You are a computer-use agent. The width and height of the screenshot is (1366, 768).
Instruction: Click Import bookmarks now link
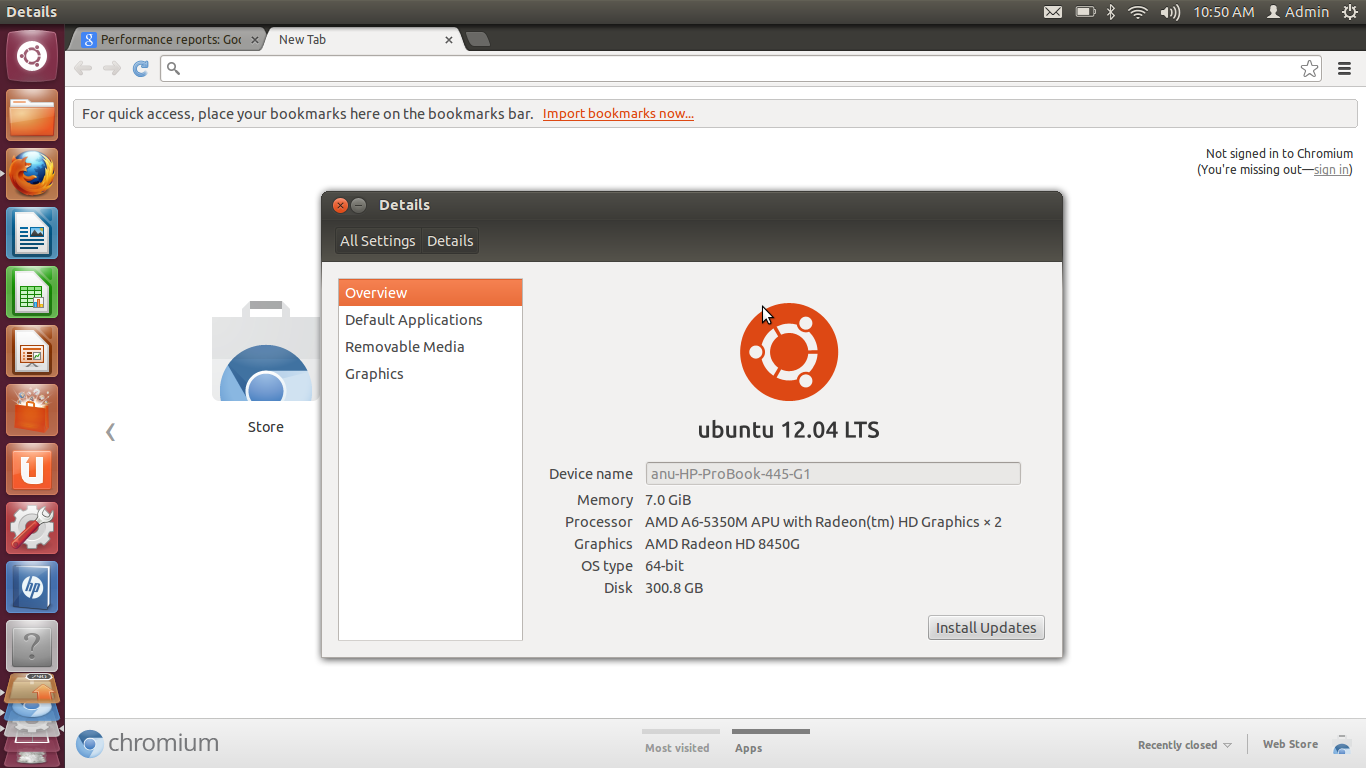click(618, 114)
